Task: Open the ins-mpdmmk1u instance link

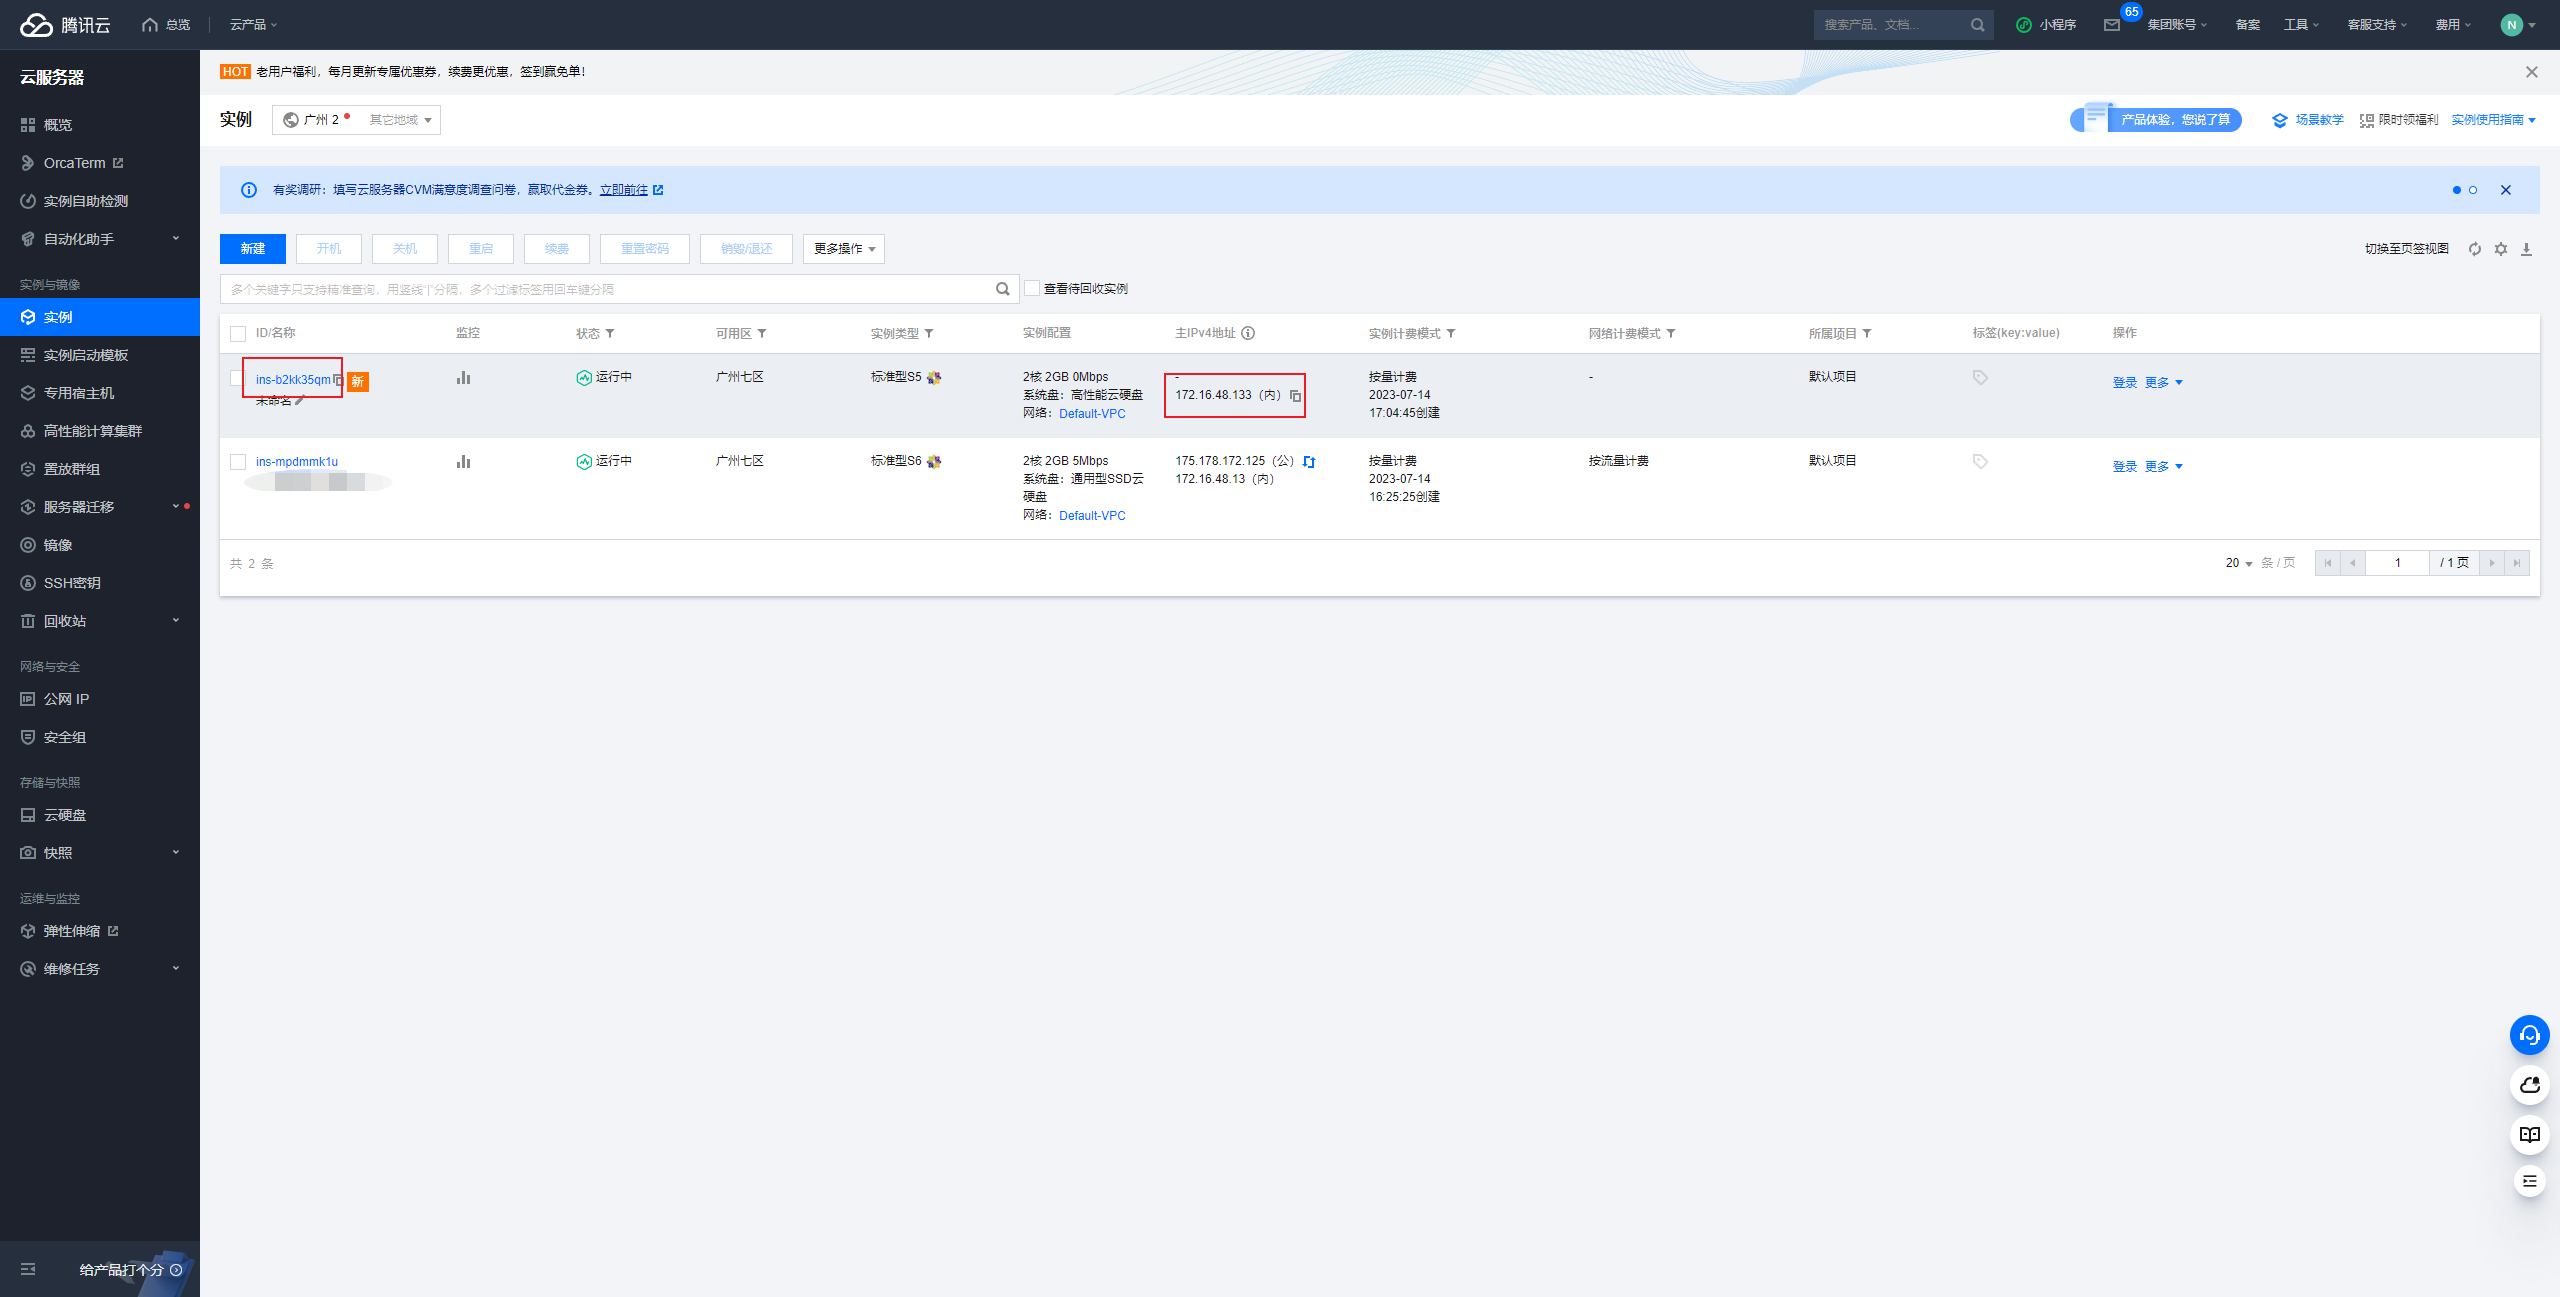Action: pyautogui.click(x=297, y=462)
